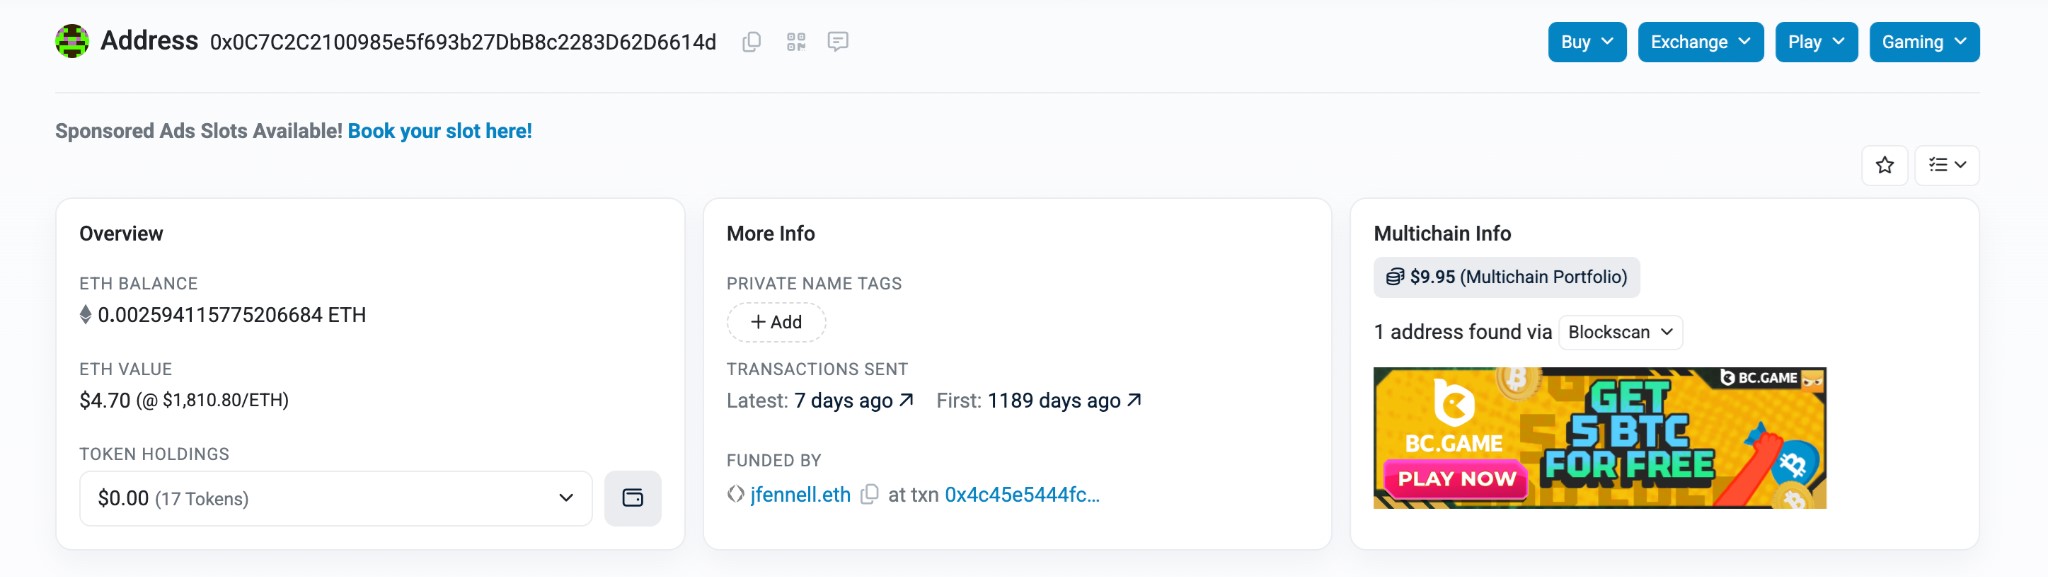Expand the Buy dropdown
Viewport: 2048px width, 577px height.
click(x=1587, y=42)
